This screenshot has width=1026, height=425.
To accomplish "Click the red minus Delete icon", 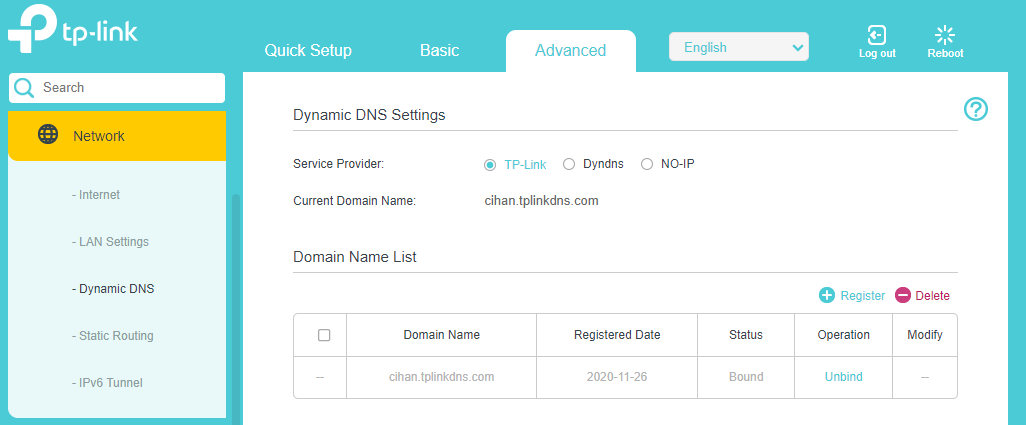I will tap(903, 295).
